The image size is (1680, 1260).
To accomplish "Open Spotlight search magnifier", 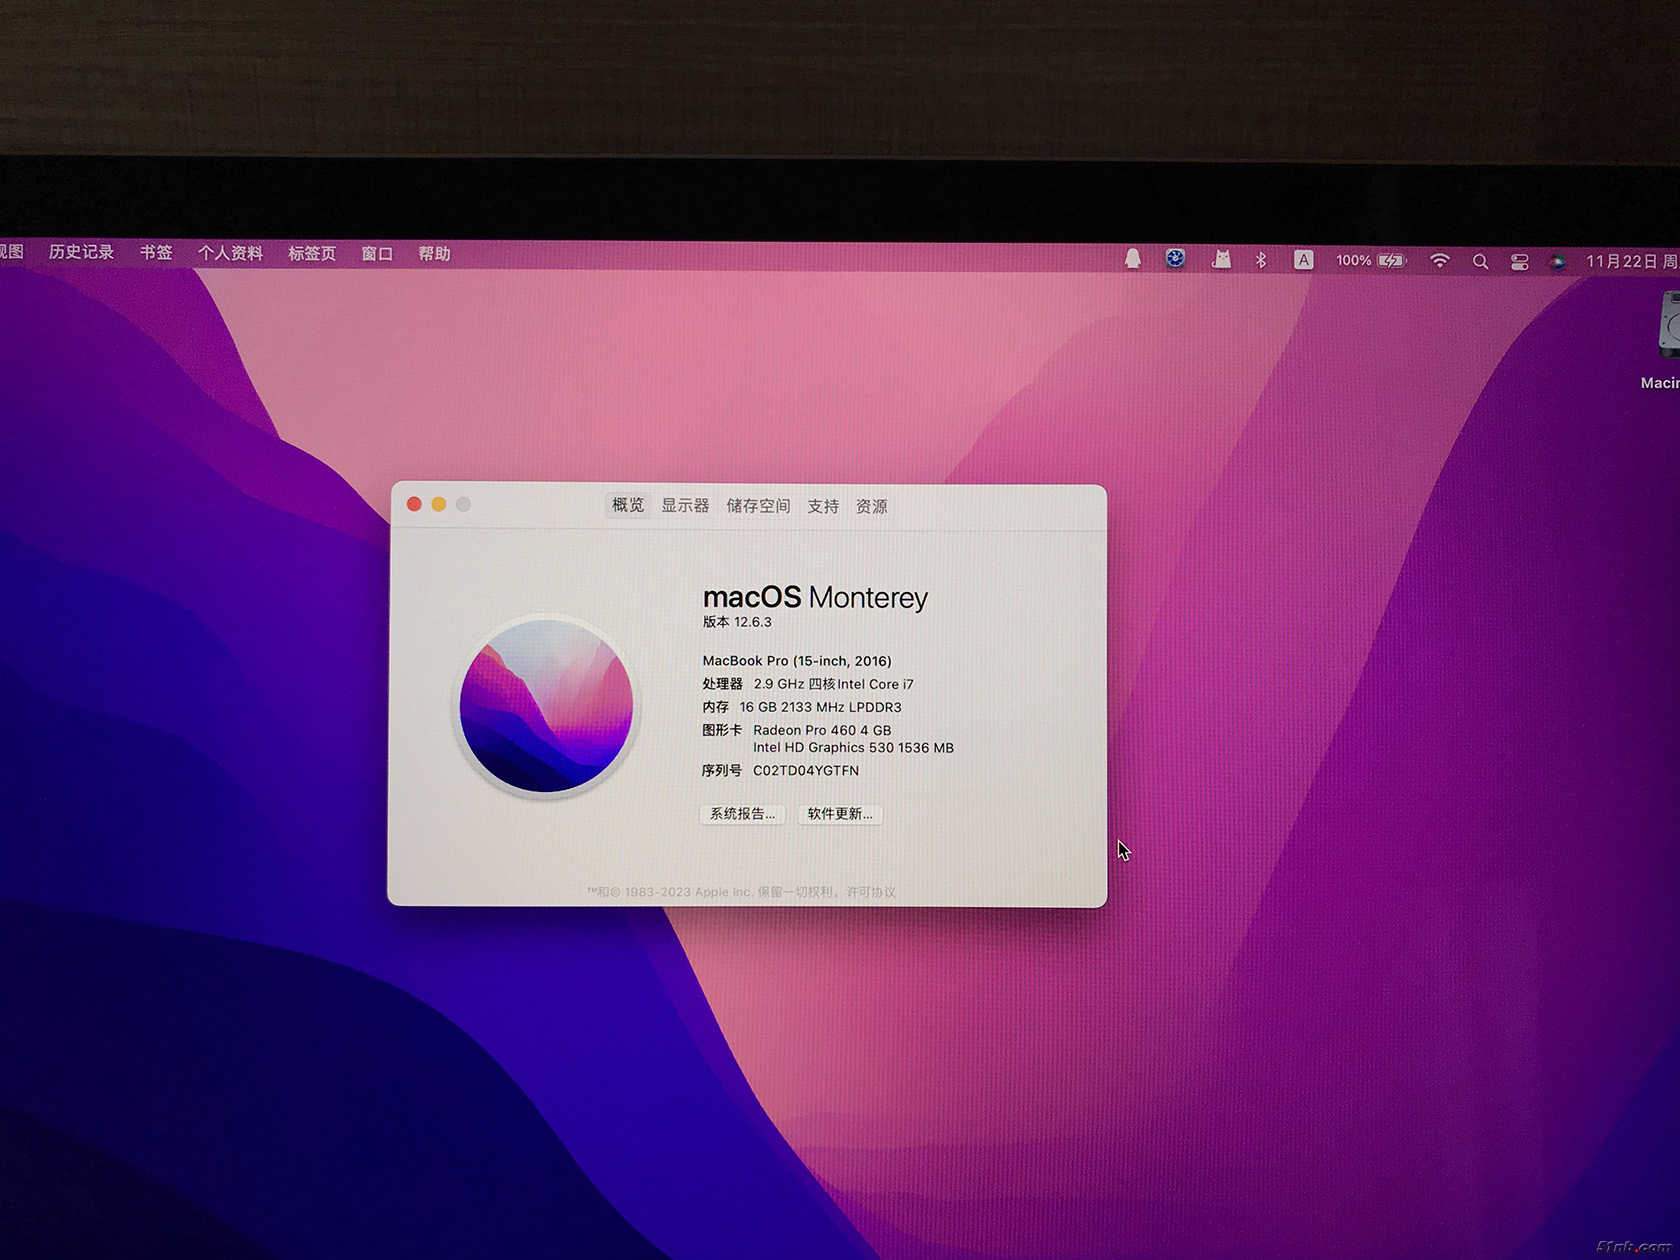I will (x=1480, y=262).
